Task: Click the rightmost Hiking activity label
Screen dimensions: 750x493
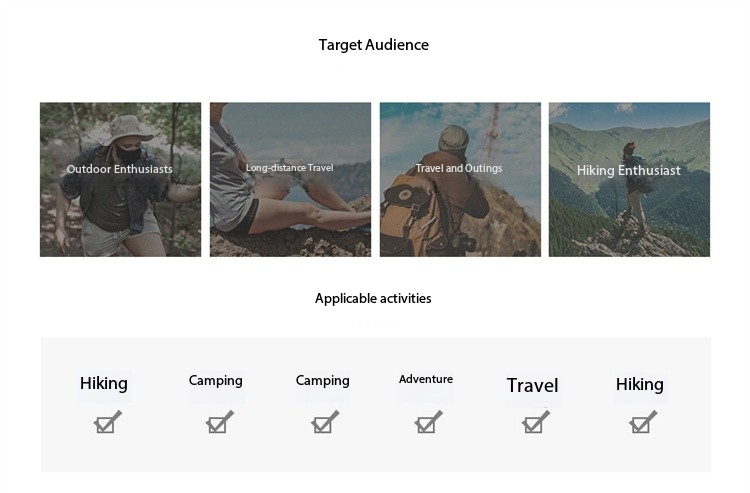Action: pos(640,384)
